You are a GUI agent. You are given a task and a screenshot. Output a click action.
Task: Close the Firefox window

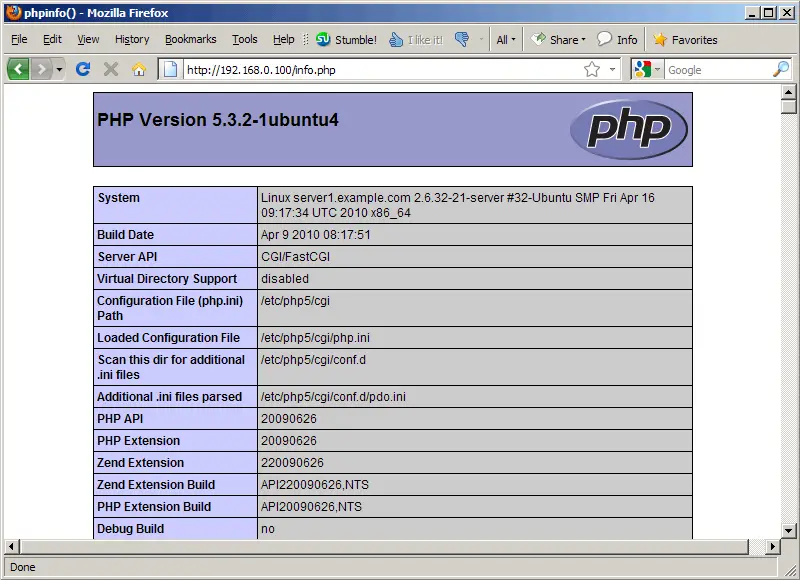point(787,13)
